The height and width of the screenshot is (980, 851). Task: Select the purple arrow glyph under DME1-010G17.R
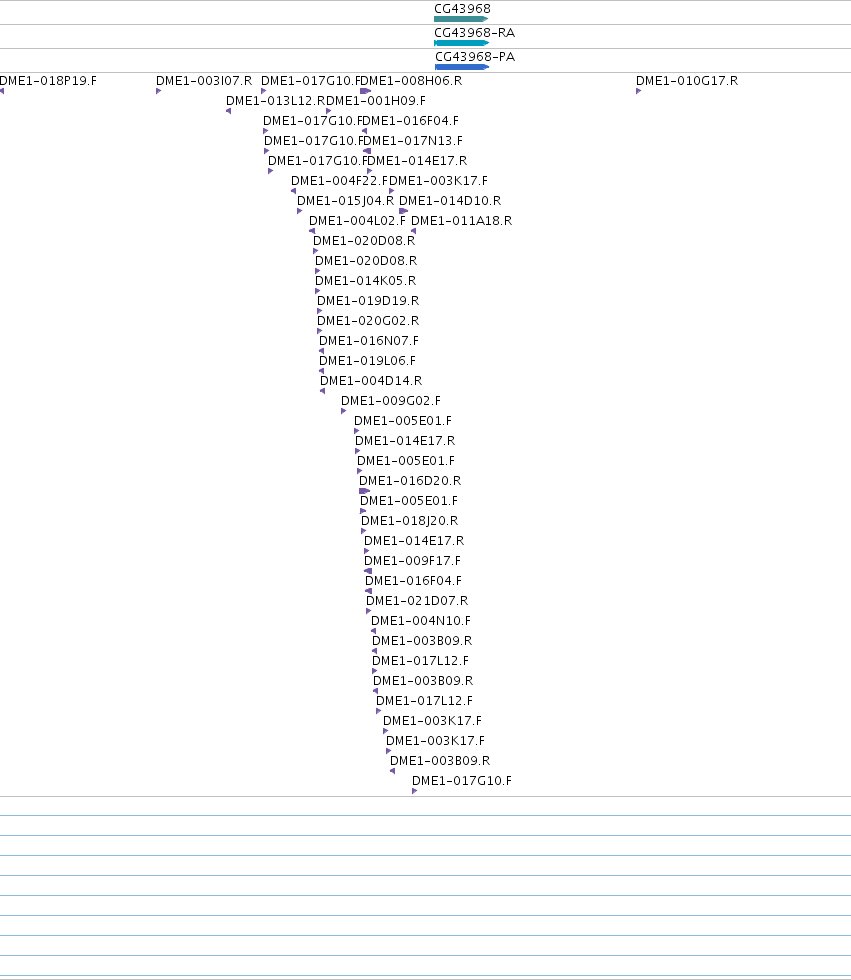(x=639, y=91)
